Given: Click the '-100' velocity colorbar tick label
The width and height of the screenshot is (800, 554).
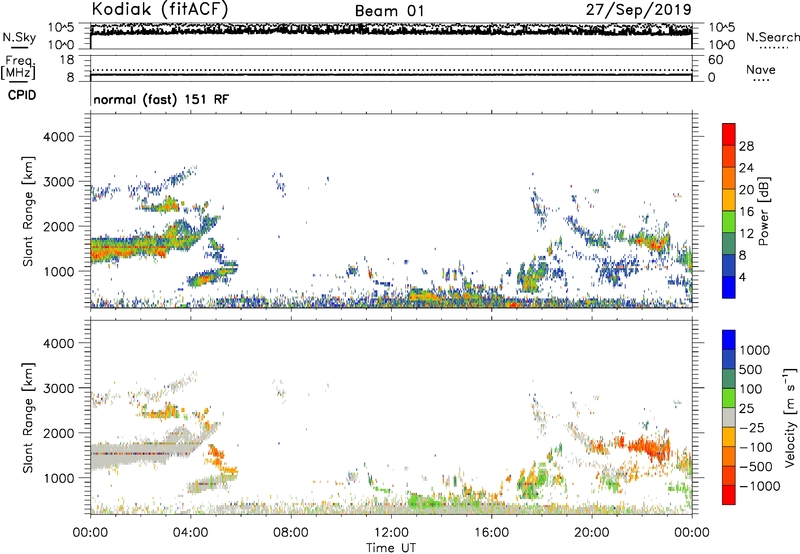Looking at the screenshot, I should pyautogui.click(x=758, y=447).
